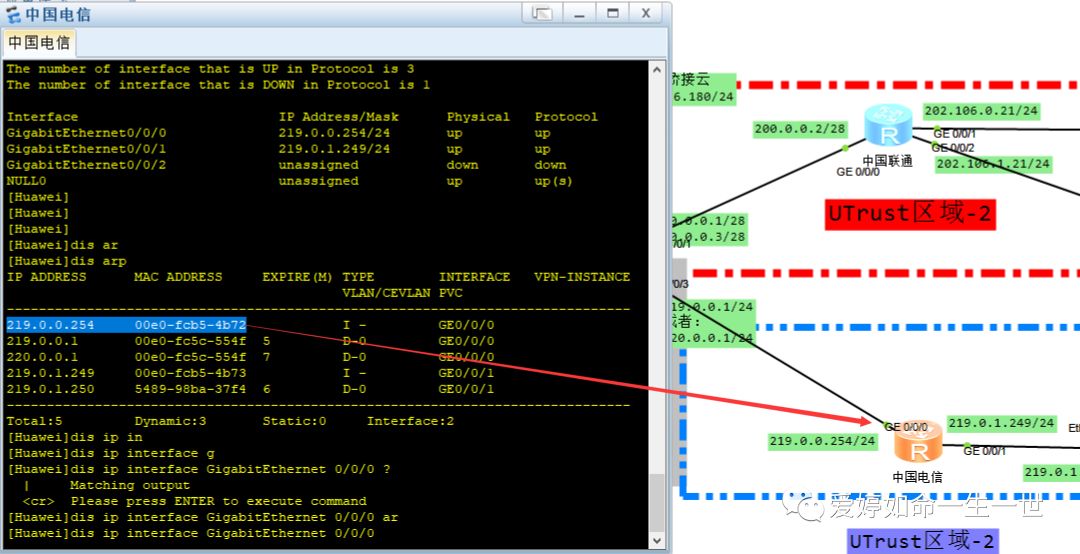Click the terminal scrollbar down arrow

tap(656, 541)
